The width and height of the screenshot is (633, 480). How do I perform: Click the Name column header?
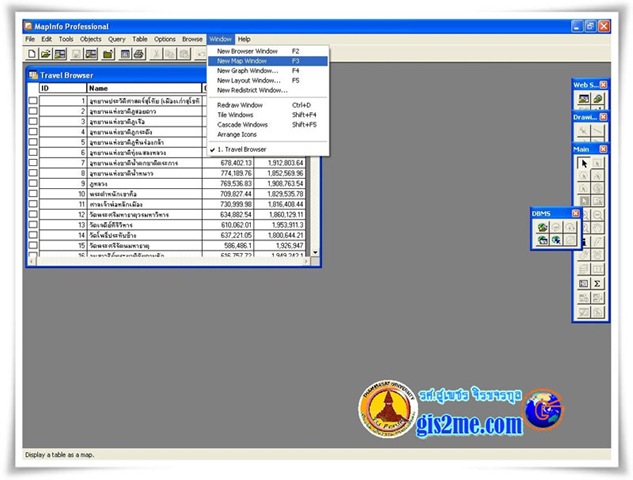[x=144, y=88]
